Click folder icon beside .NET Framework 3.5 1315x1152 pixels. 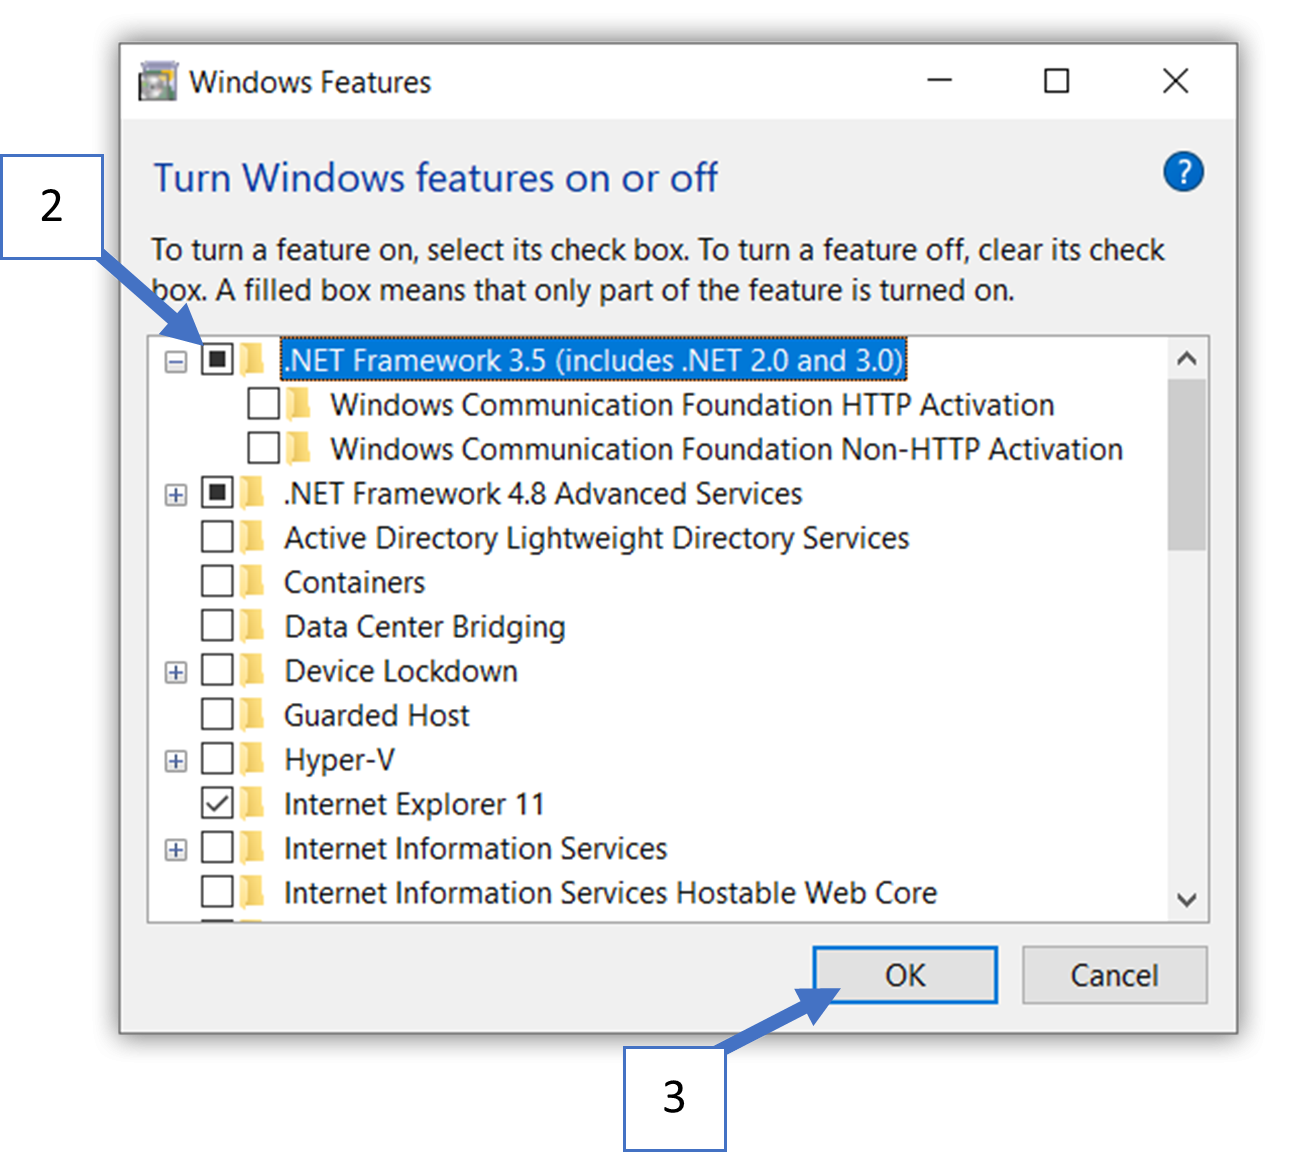pos(253,359)
